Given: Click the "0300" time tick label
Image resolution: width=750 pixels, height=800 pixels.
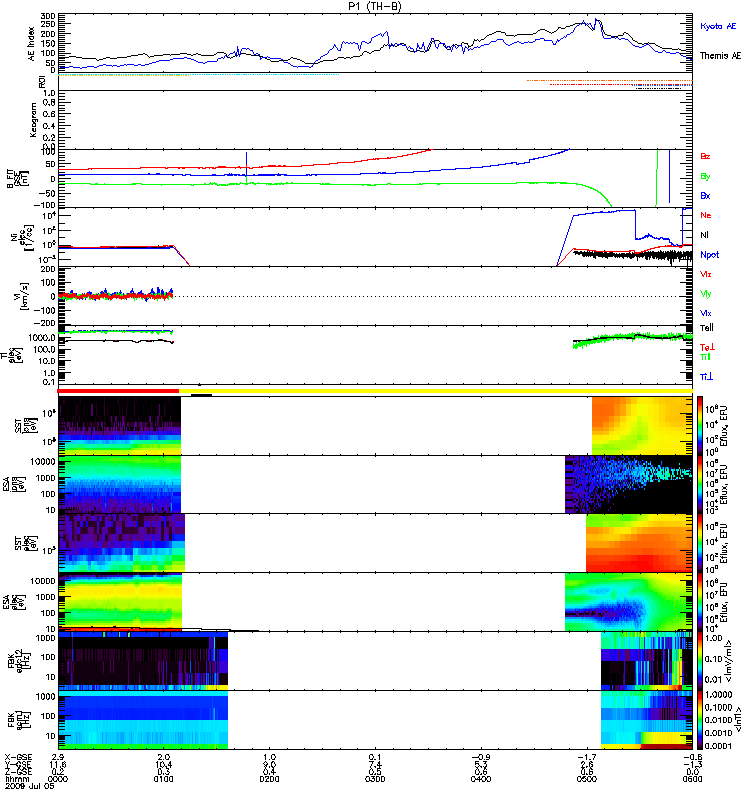Looking at the screenshot, I should point(375,779).
